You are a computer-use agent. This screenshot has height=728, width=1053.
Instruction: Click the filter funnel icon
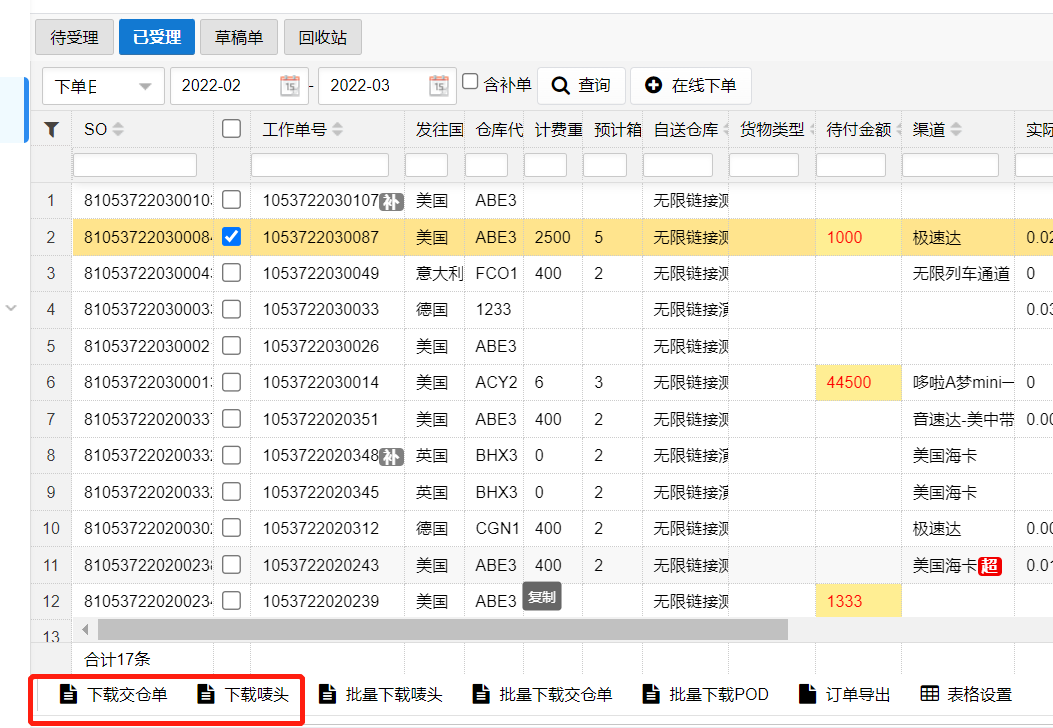coord(52,129)
